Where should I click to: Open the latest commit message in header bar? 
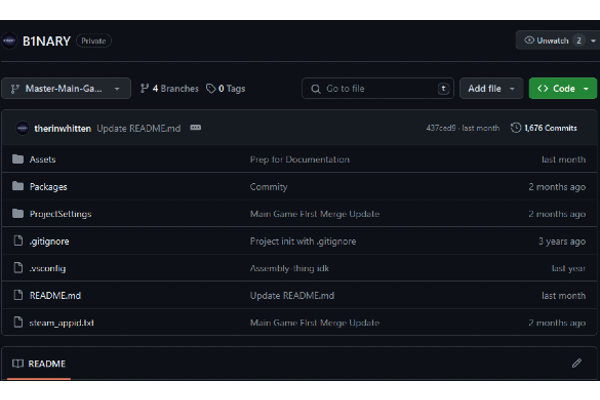[139, 129]
